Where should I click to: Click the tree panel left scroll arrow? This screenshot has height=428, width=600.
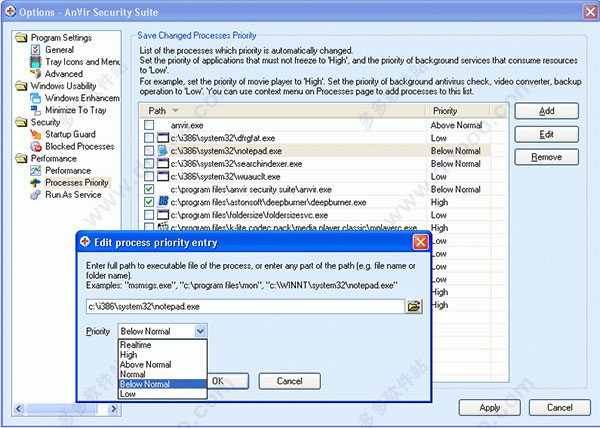pyautogui.click(x=19, y=409)
